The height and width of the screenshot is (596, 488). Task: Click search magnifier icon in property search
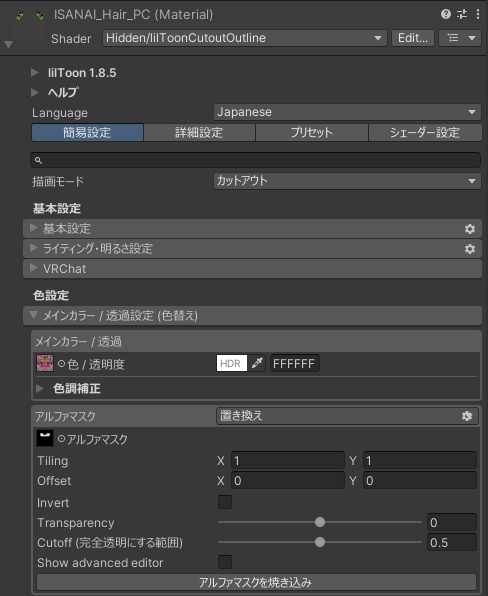click(38, 160)
